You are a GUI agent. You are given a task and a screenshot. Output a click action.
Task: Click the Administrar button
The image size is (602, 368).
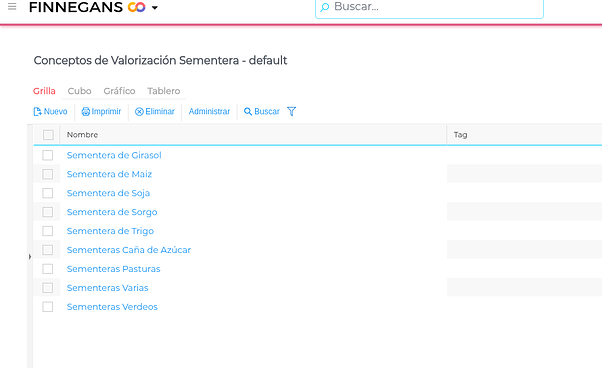pyautogui.click(x=209, y=112)
